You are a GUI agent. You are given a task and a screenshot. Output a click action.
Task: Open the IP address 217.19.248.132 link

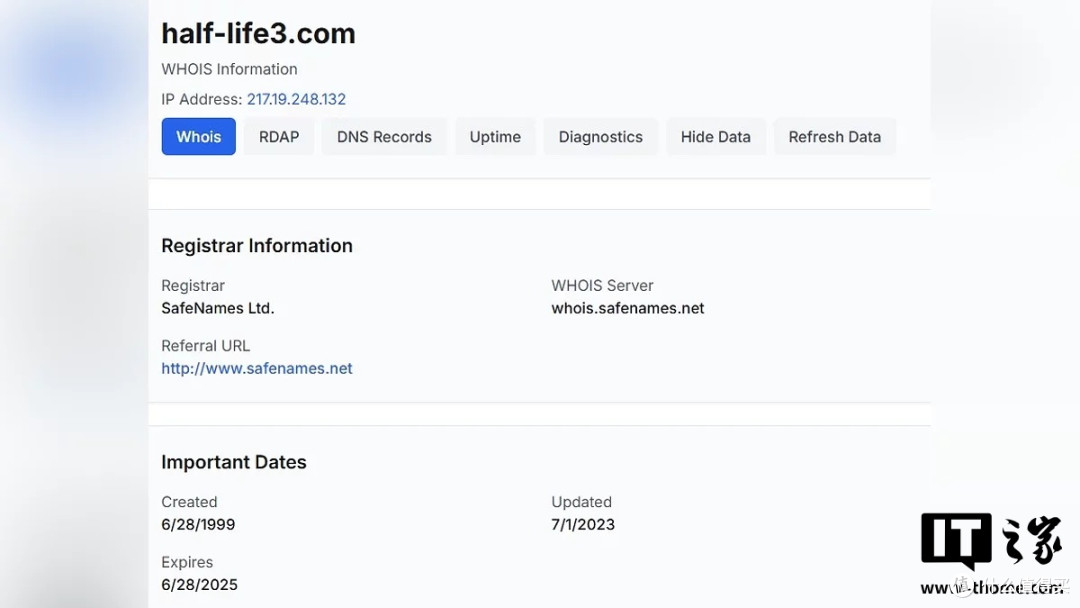pos(296,99)
